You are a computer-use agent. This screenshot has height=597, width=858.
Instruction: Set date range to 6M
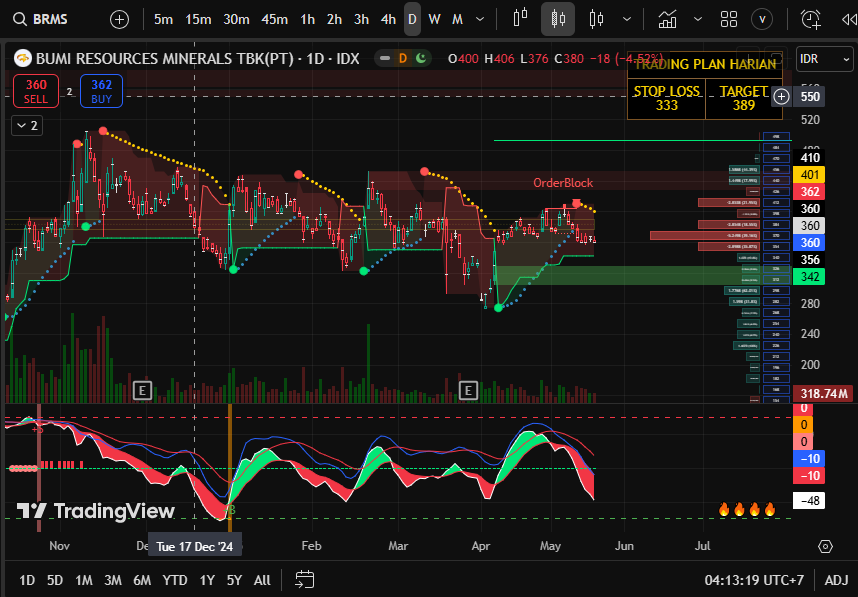click(142, 580)
